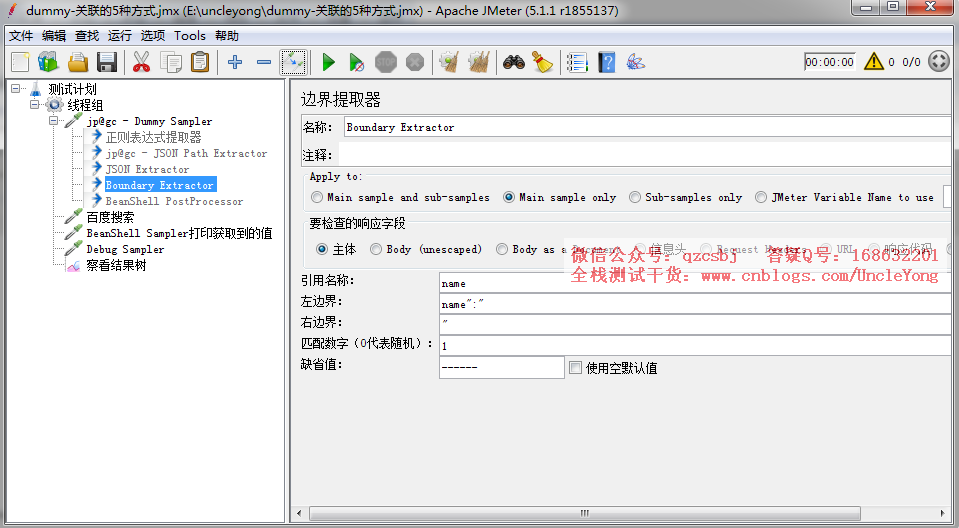The width and height of the screenshot is (959, 528).
Task: Click the 引用名称 input field
Action: click(x=695, y=283)
